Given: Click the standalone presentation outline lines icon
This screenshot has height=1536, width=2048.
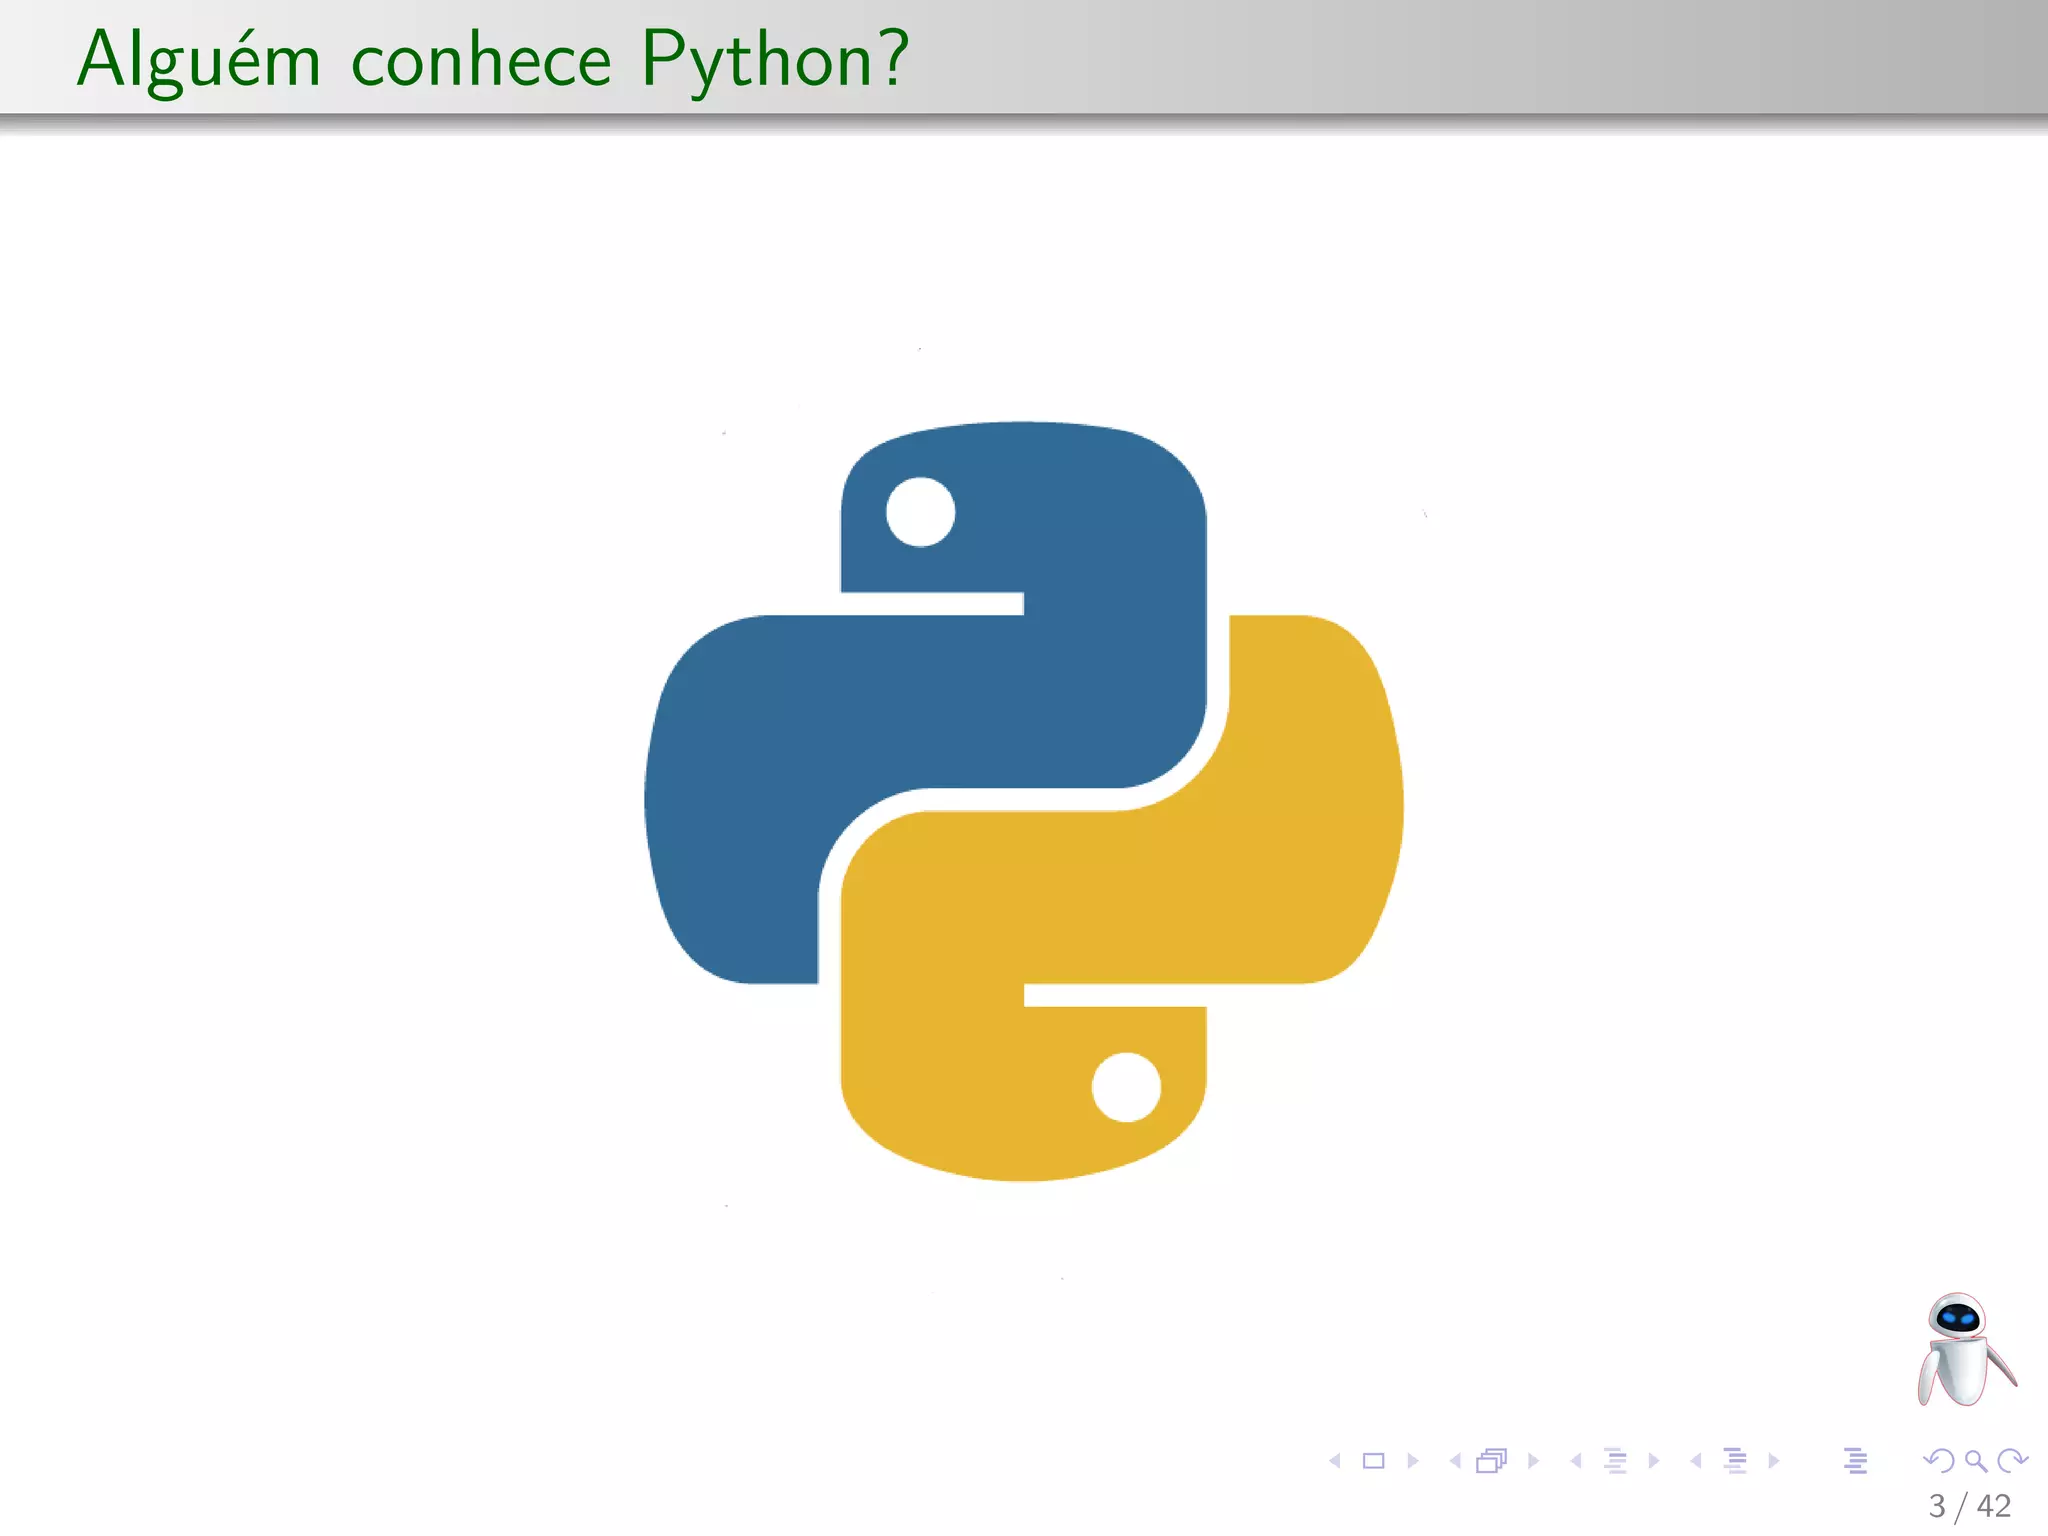Looking at the screenshot, I should click(1855, 1461).
